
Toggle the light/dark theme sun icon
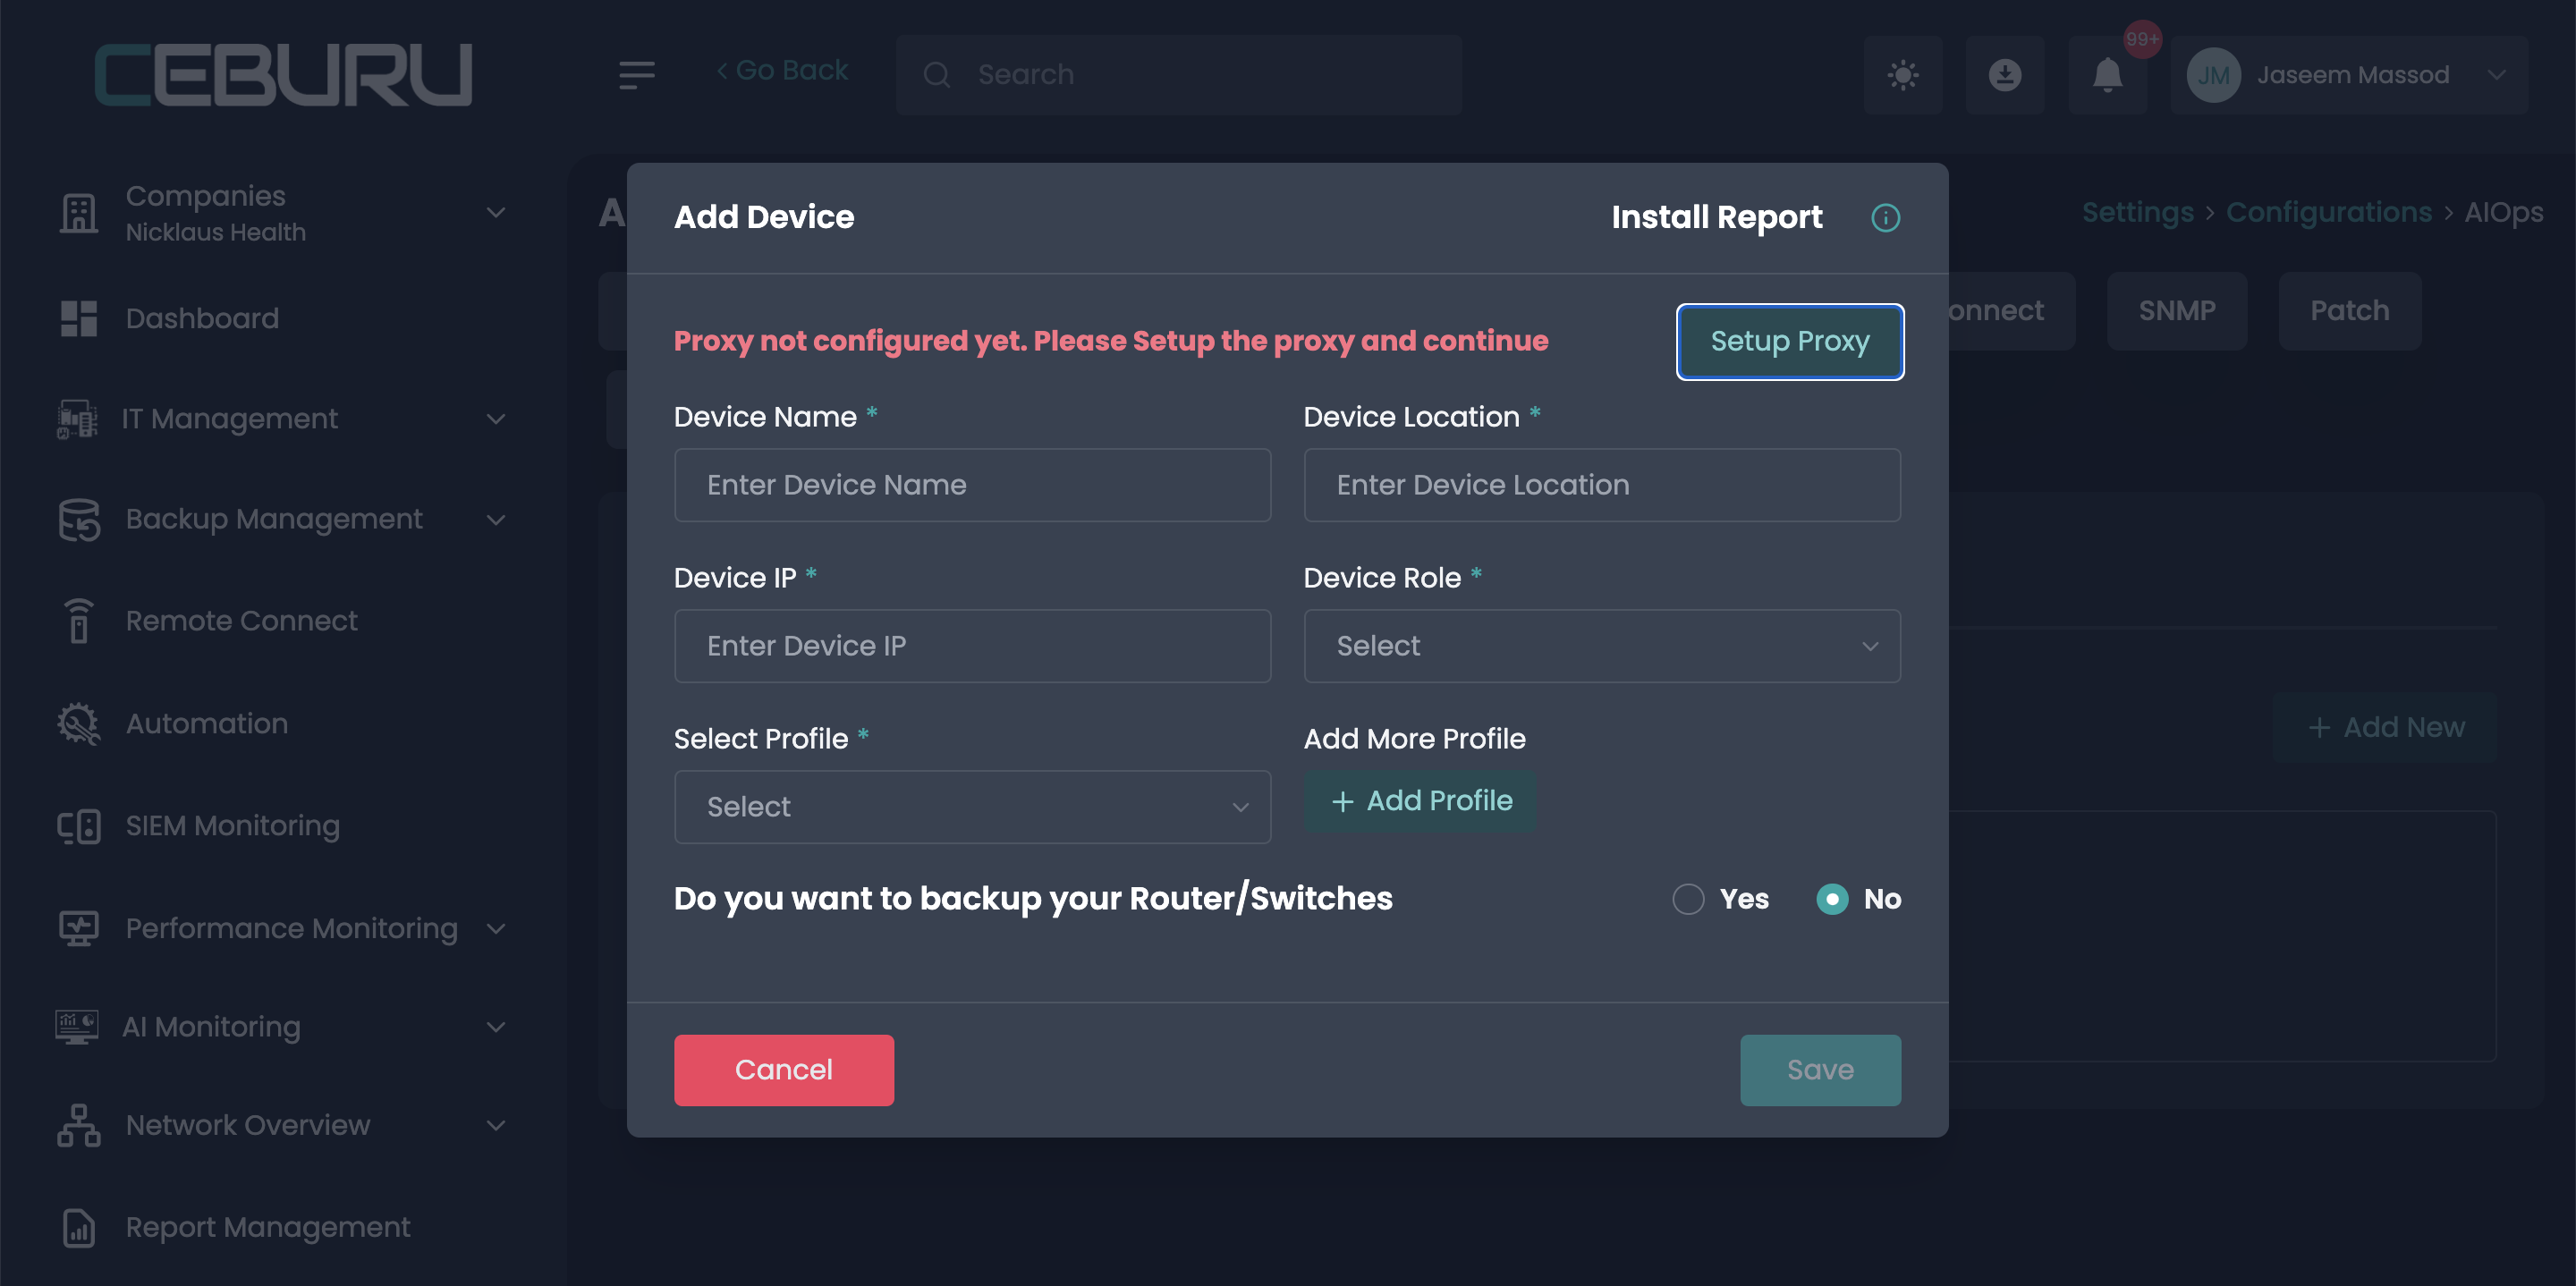(x=1902, y=75)
